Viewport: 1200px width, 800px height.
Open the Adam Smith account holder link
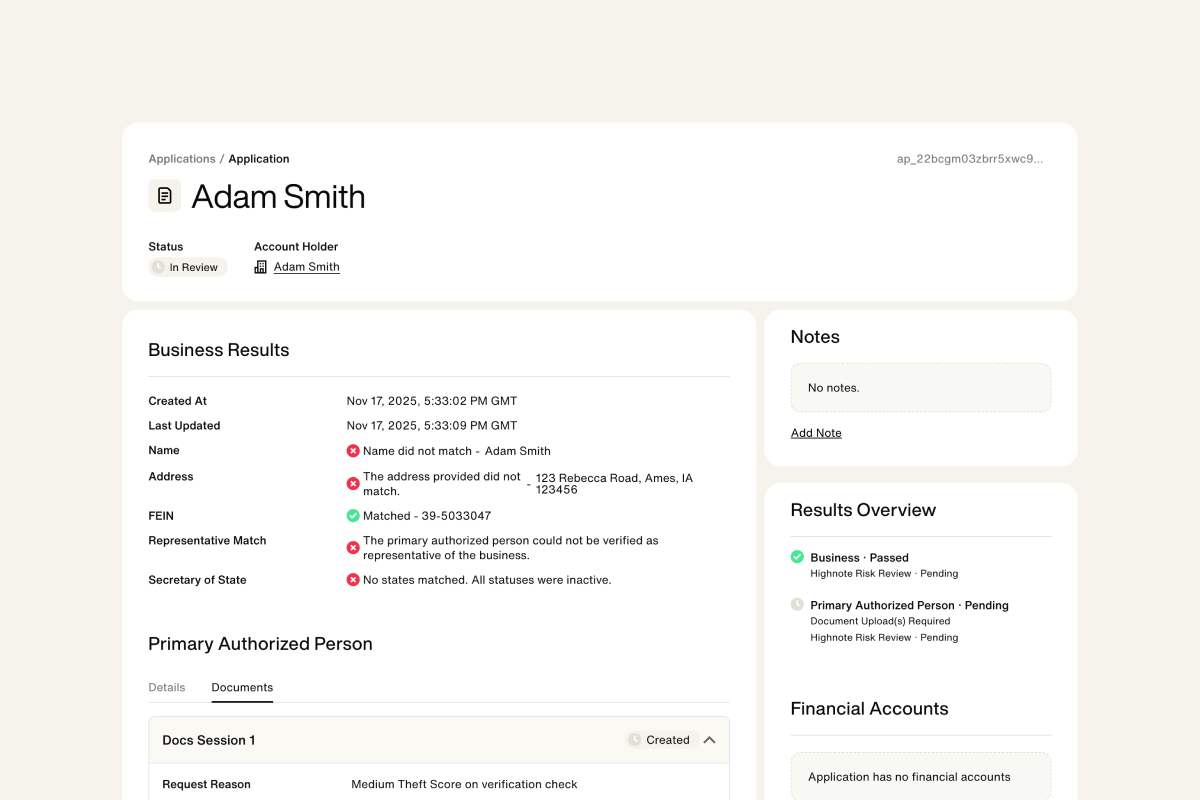tap(307, 267)
